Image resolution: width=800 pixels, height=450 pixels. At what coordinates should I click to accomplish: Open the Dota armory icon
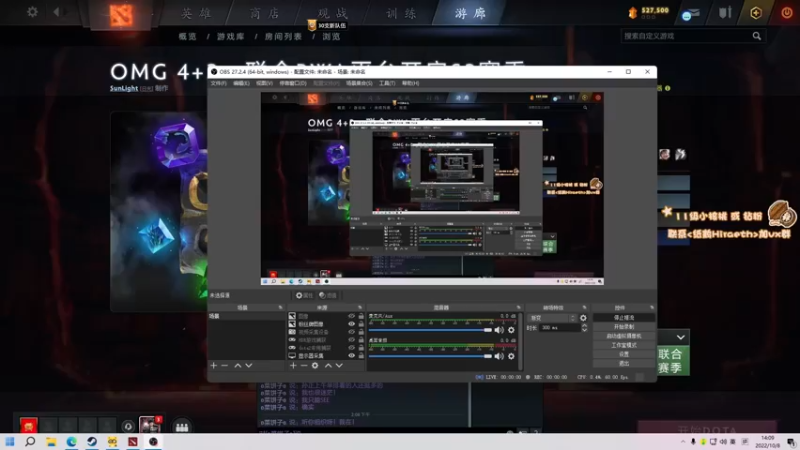[x=725, y=12]
